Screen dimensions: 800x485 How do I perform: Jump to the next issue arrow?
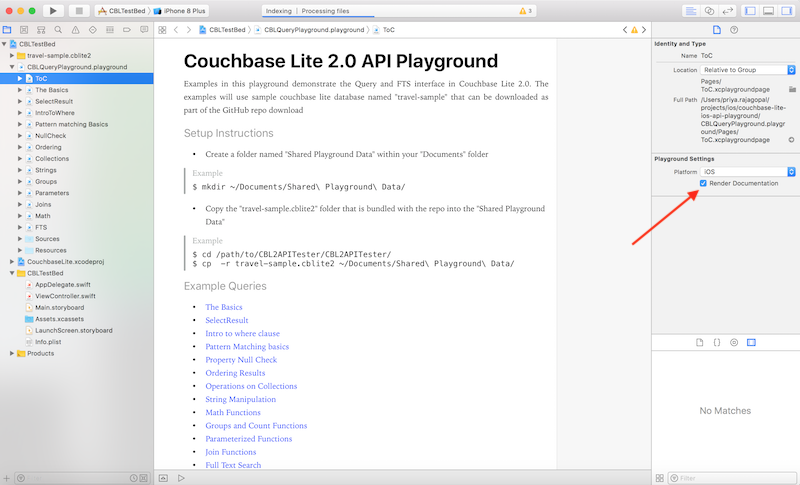pyautogui.click(x=644, y=30)
